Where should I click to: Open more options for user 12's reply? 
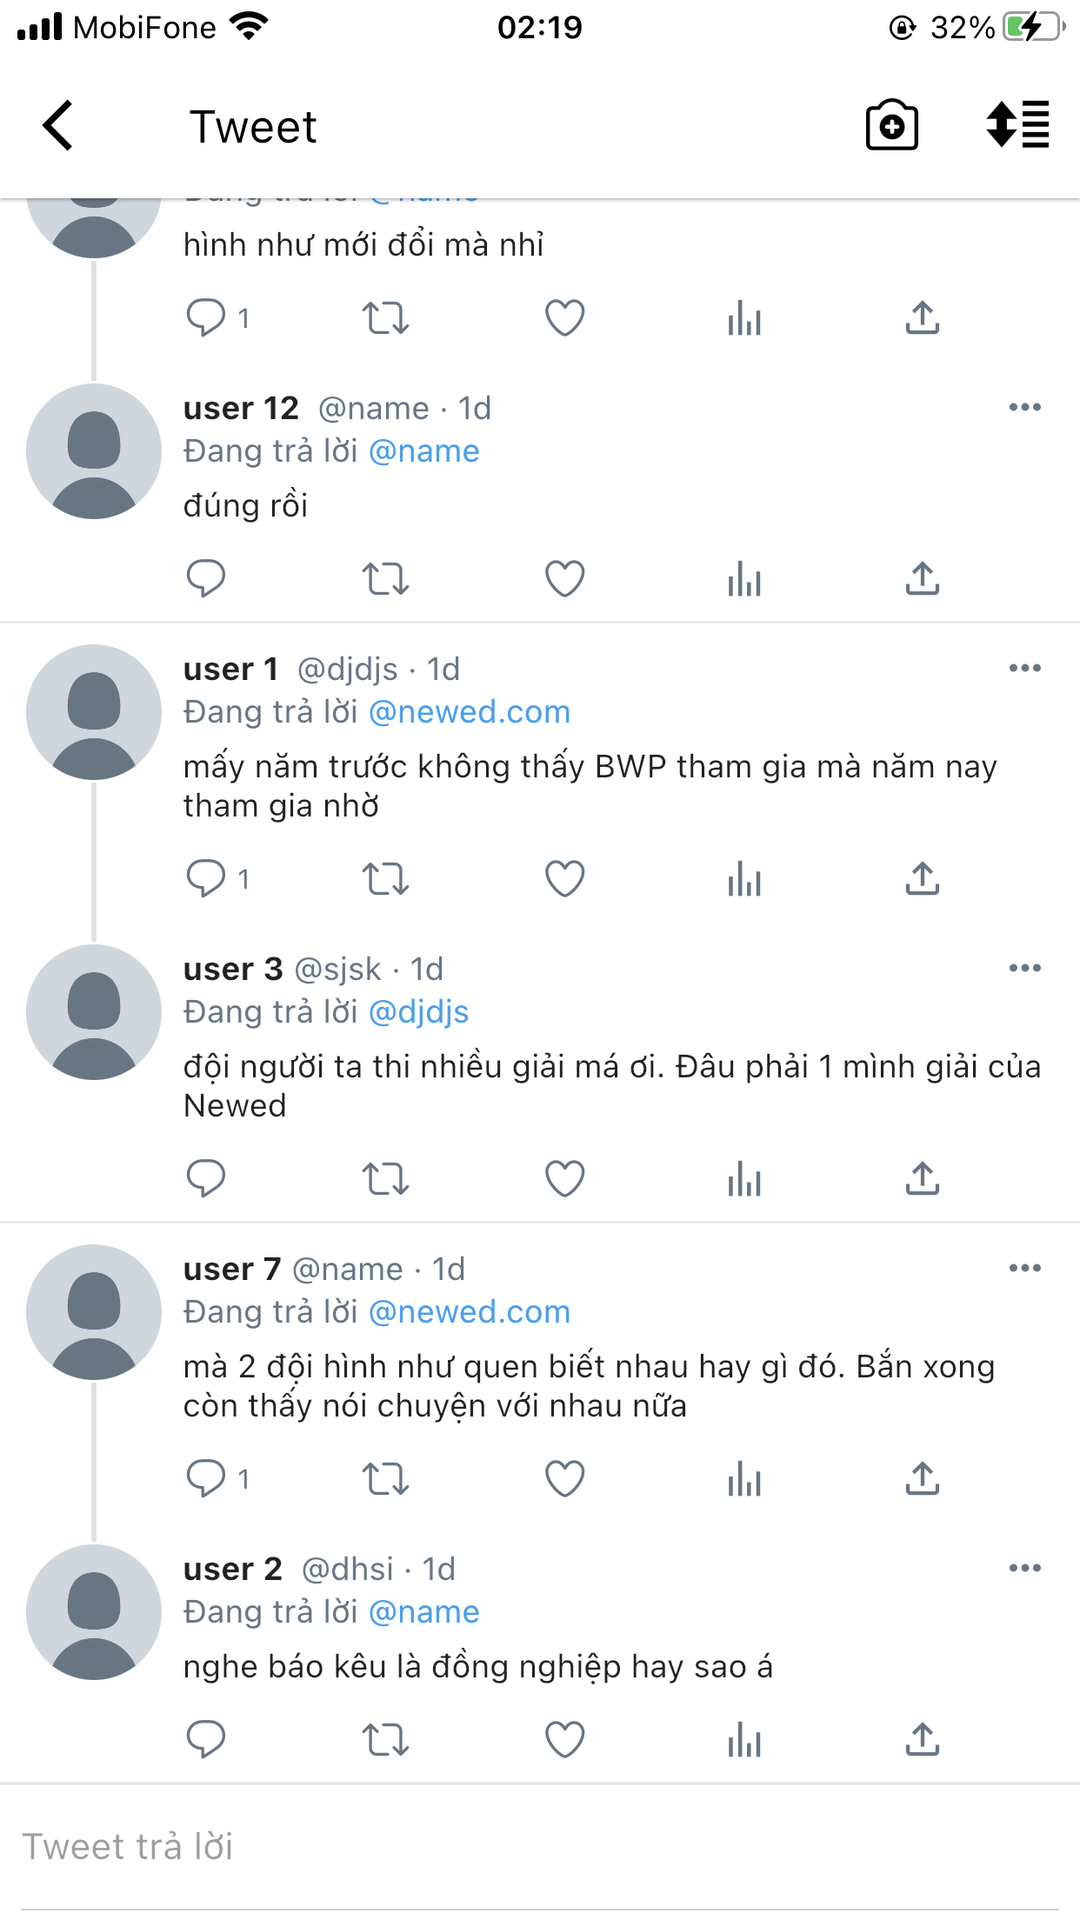[1025, 408]
